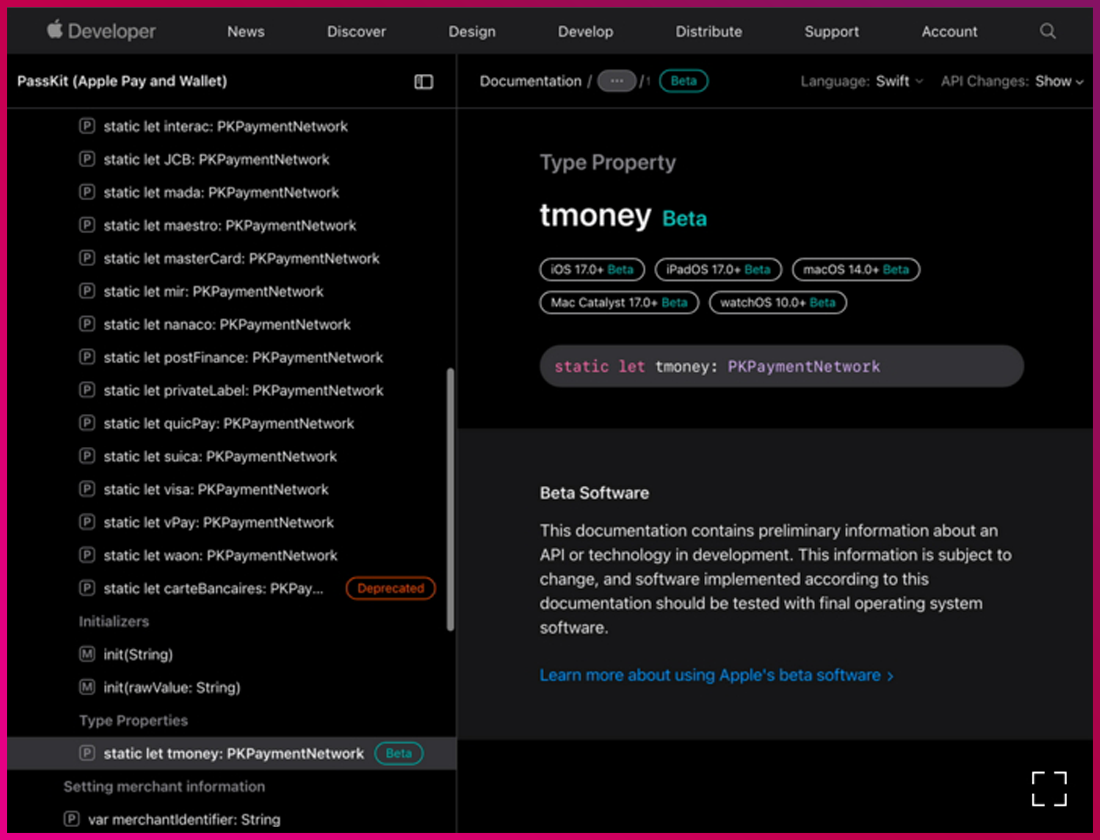Expand the collapsed breadcrumb ellipsis
Image resolution: width=1100 pixels, height=840 pixels.
tap(616, 82)
